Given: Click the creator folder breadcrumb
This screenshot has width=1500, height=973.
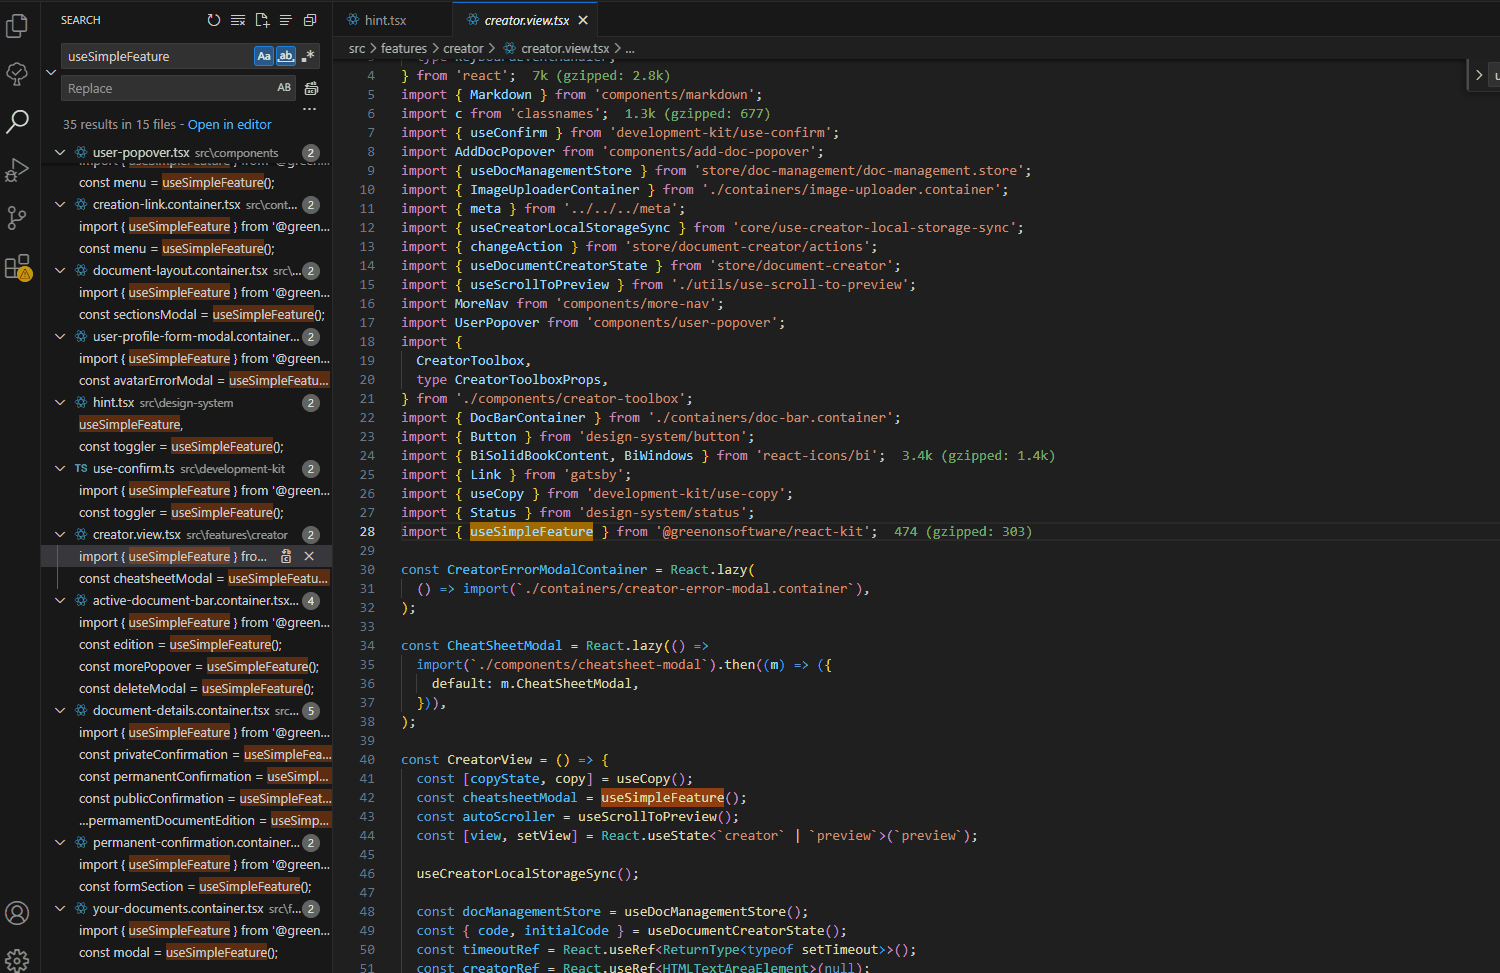Looking at the screenshot, I should click(463, 48).
